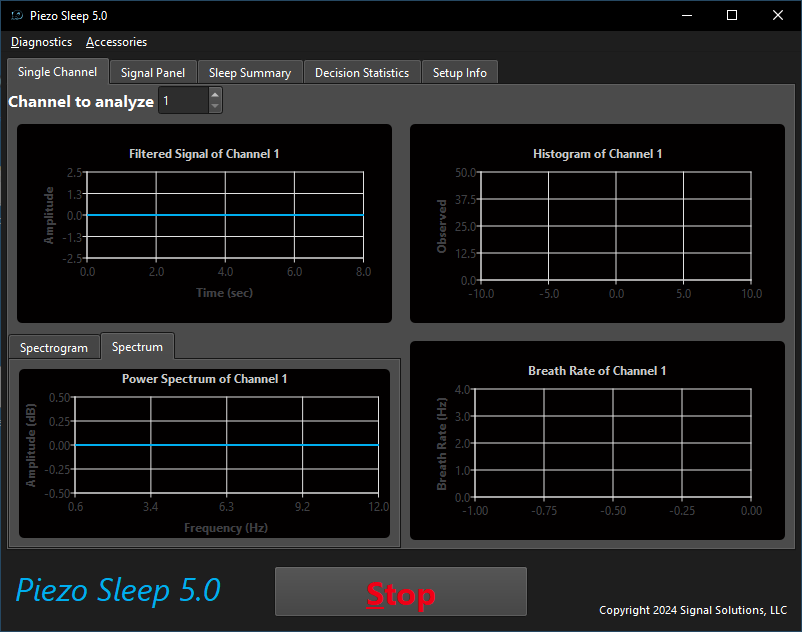Click the Frequency (Hz) axis label

pos(226,528)
